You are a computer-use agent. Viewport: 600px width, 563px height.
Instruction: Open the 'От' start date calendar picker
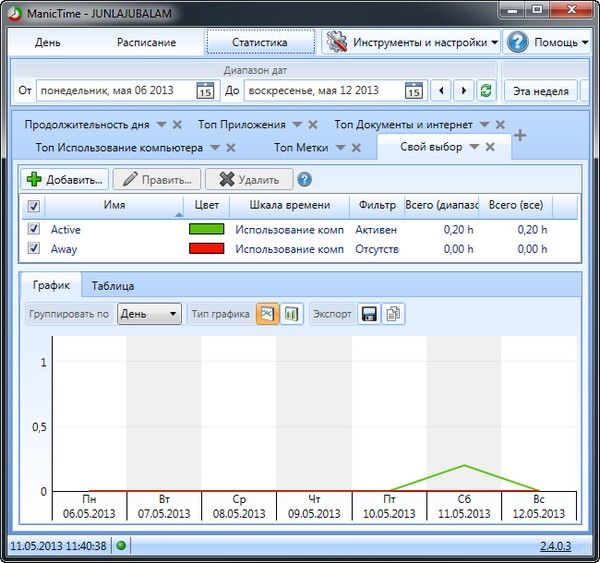204,91
